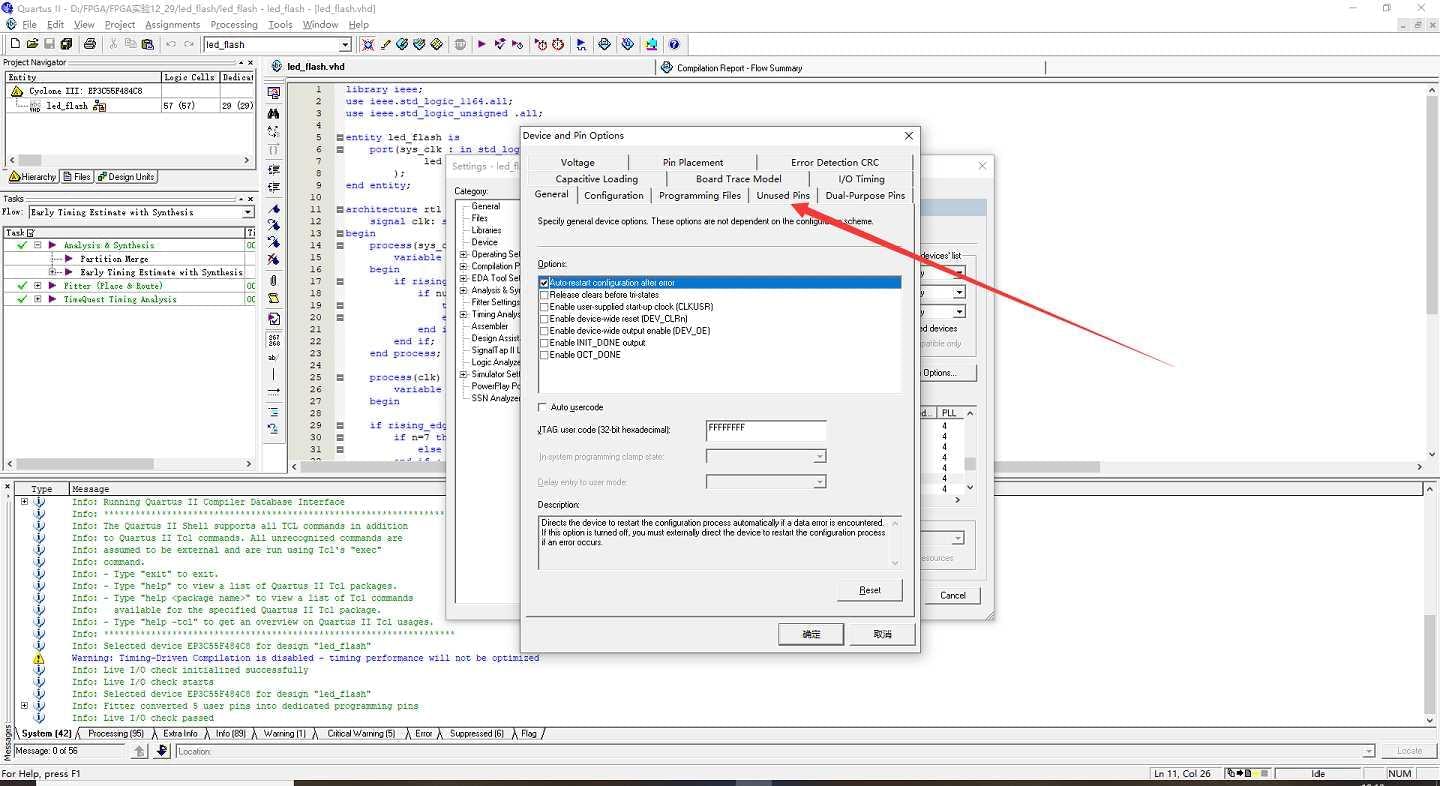Open the Programming Files tab
The image size is (1440, 786).
point(700,195)
